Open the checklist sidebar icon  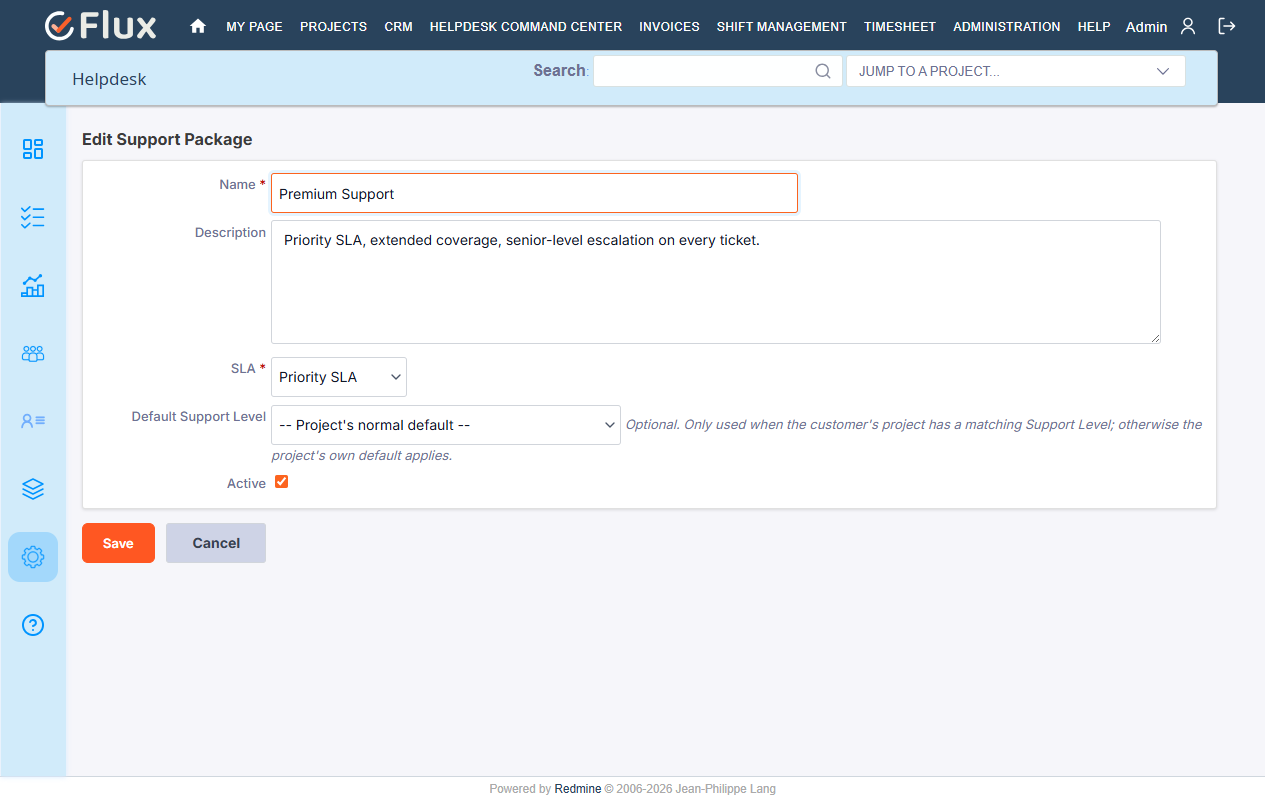click(x=33, y=217)
